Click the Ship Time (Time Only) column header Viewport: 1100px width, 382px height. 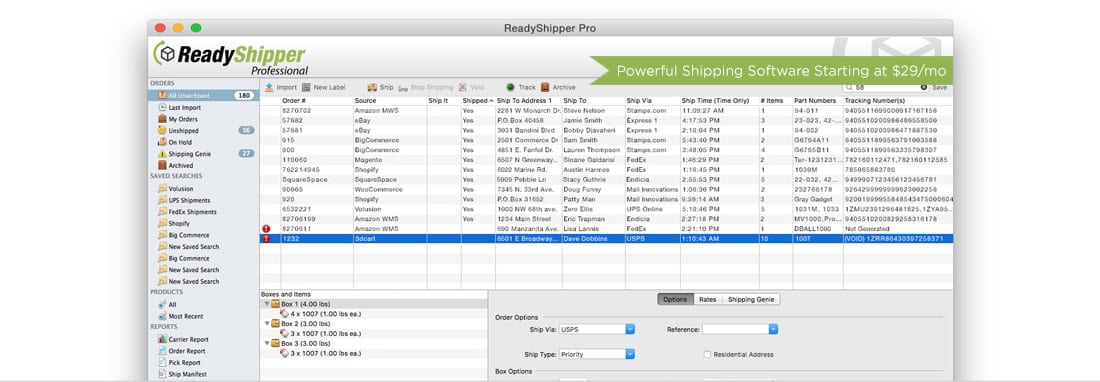point(719,101)
